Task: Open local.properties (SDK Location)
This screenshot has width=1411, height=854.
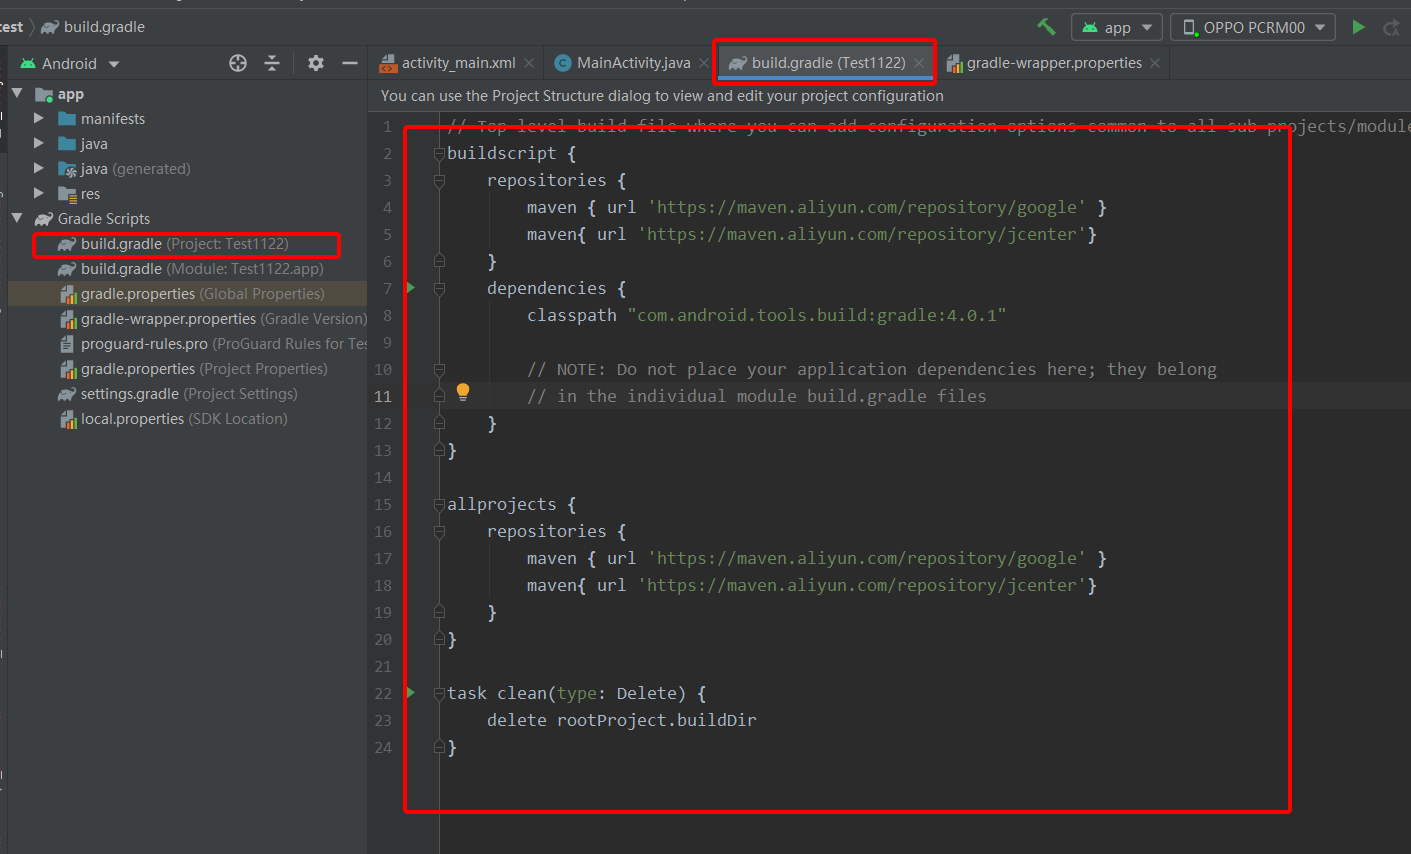Action: 173,419
